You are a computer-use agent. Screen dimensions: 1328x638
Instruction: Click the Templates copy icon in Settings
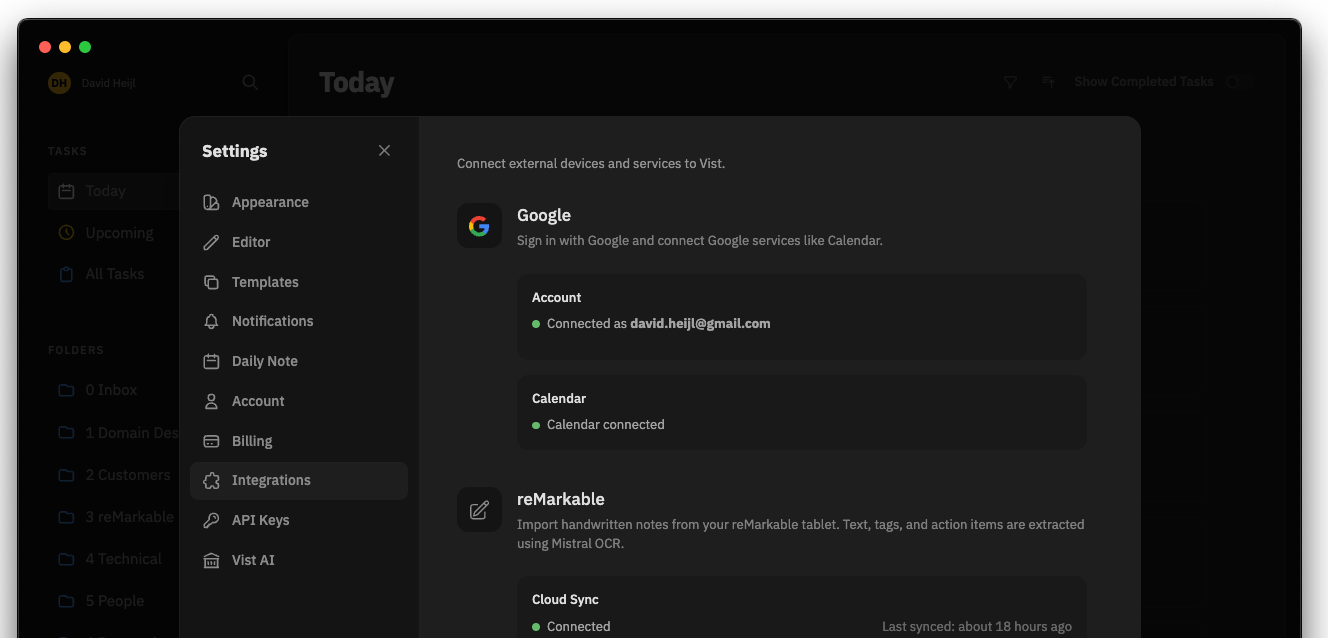click(211, 281)
